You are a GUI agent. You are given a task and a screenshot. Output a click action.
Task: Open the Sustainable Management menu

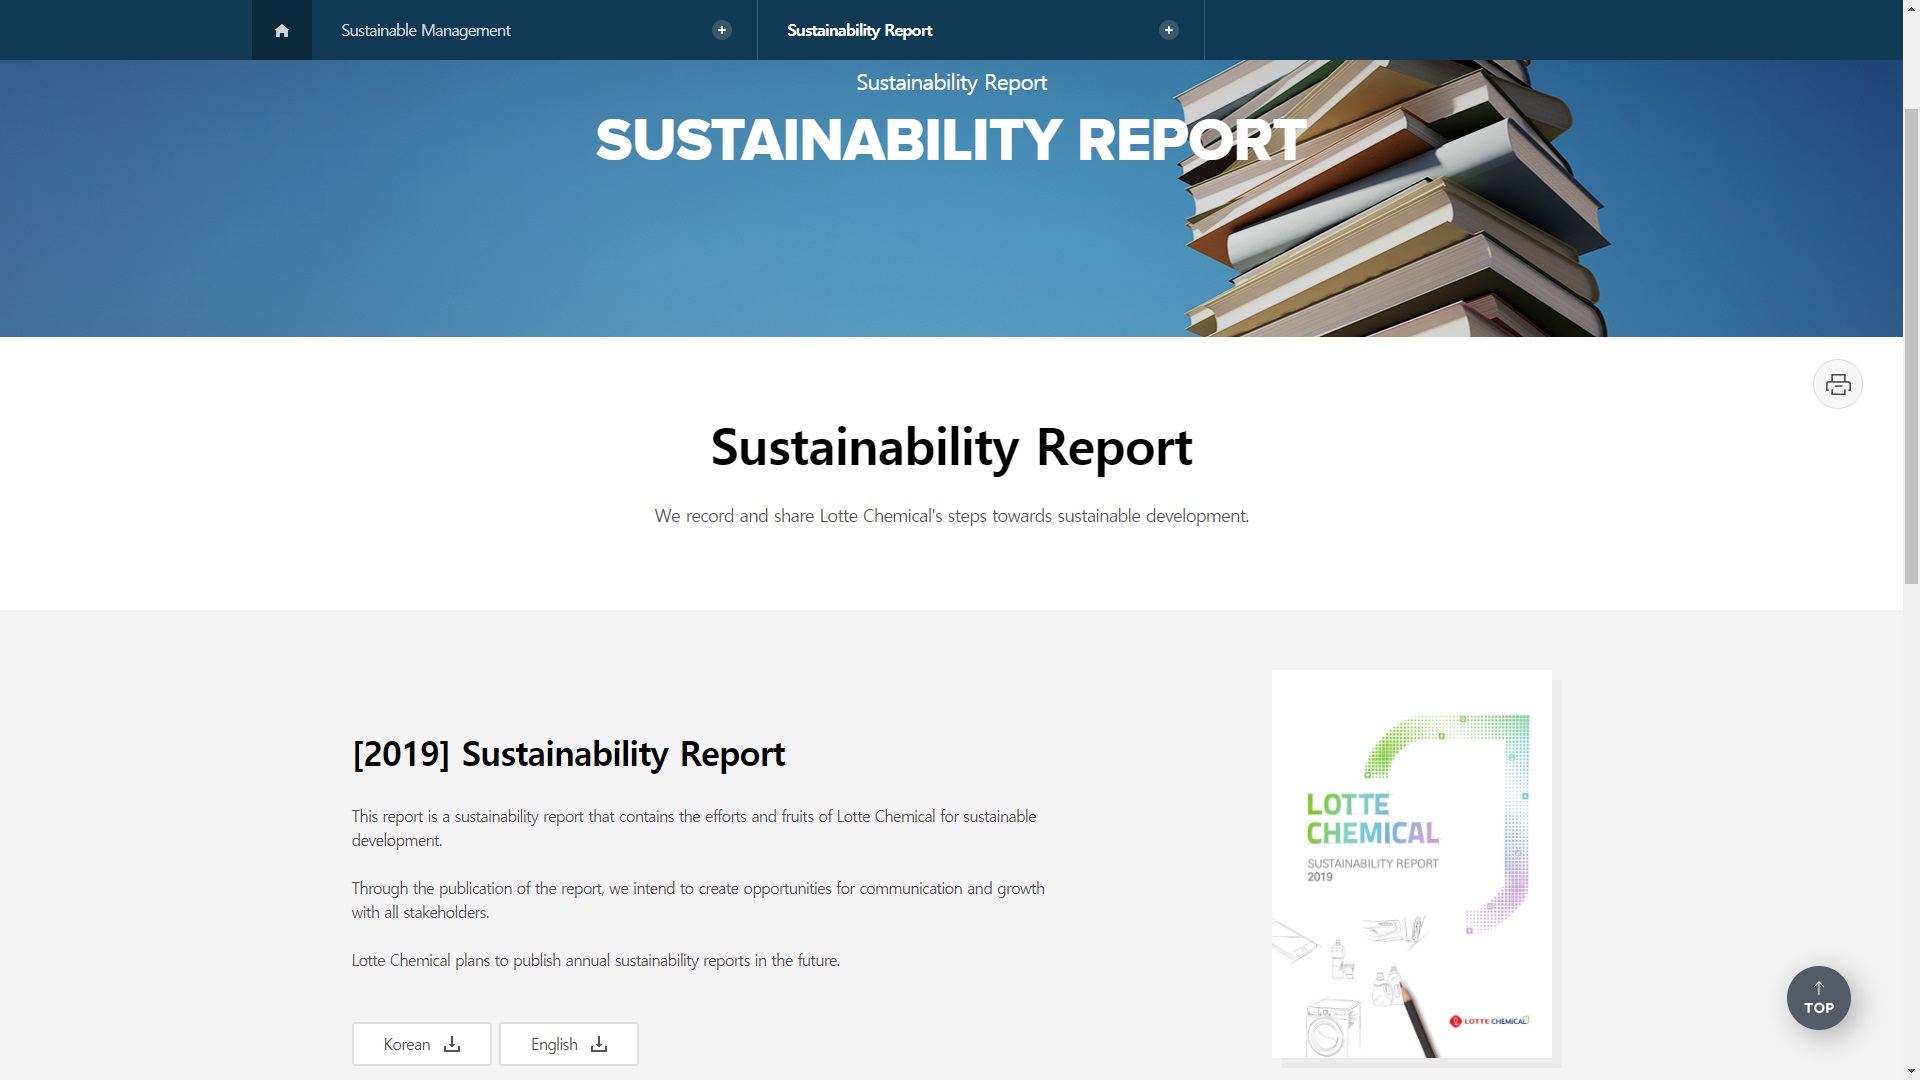pyautogui.click(x=426, y=30)
